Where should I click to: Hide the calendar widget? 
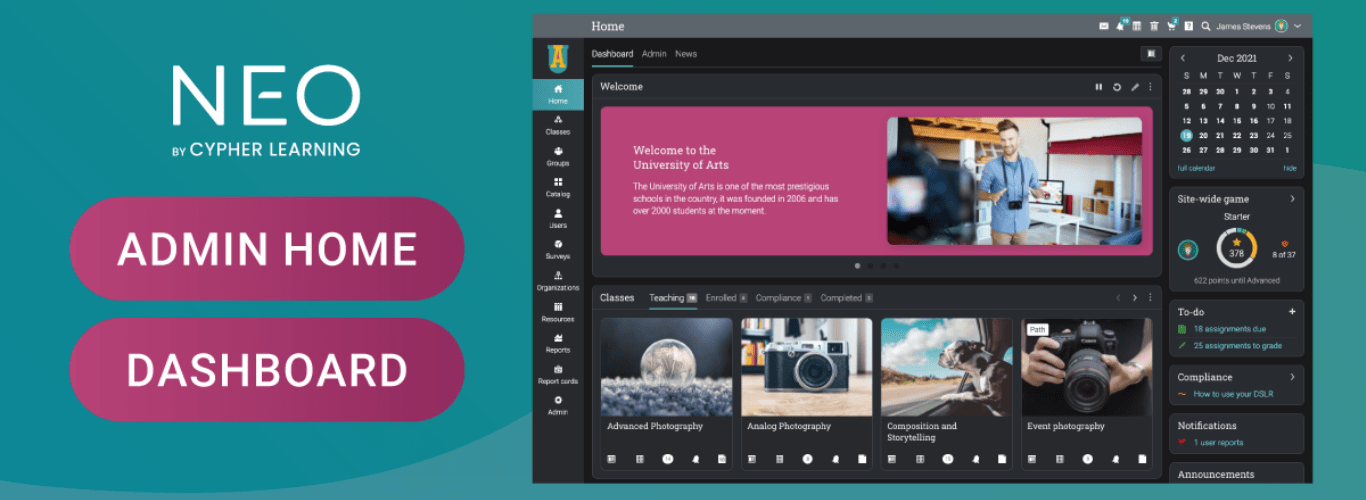pos(1289,168)
